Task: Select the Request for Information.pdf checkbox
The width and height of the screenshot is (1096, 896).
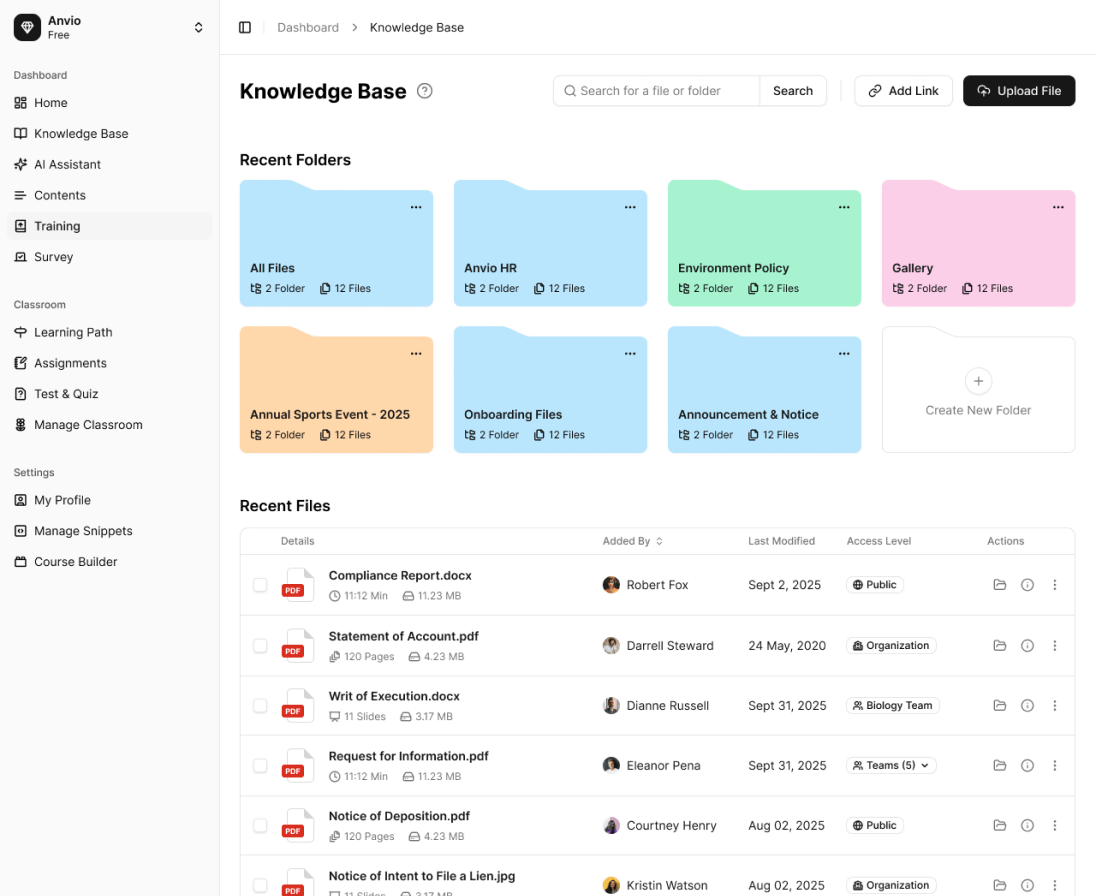Action: pos(260,766)
